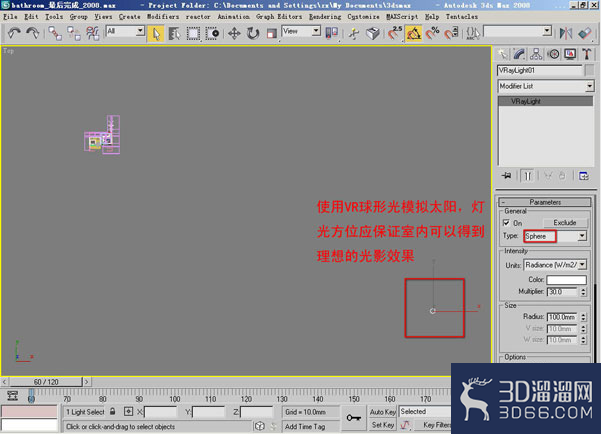The width and height of the screenshot is (601, 434).
Task: Click Pin Stack icon
Action: click(x=506, y=176)
